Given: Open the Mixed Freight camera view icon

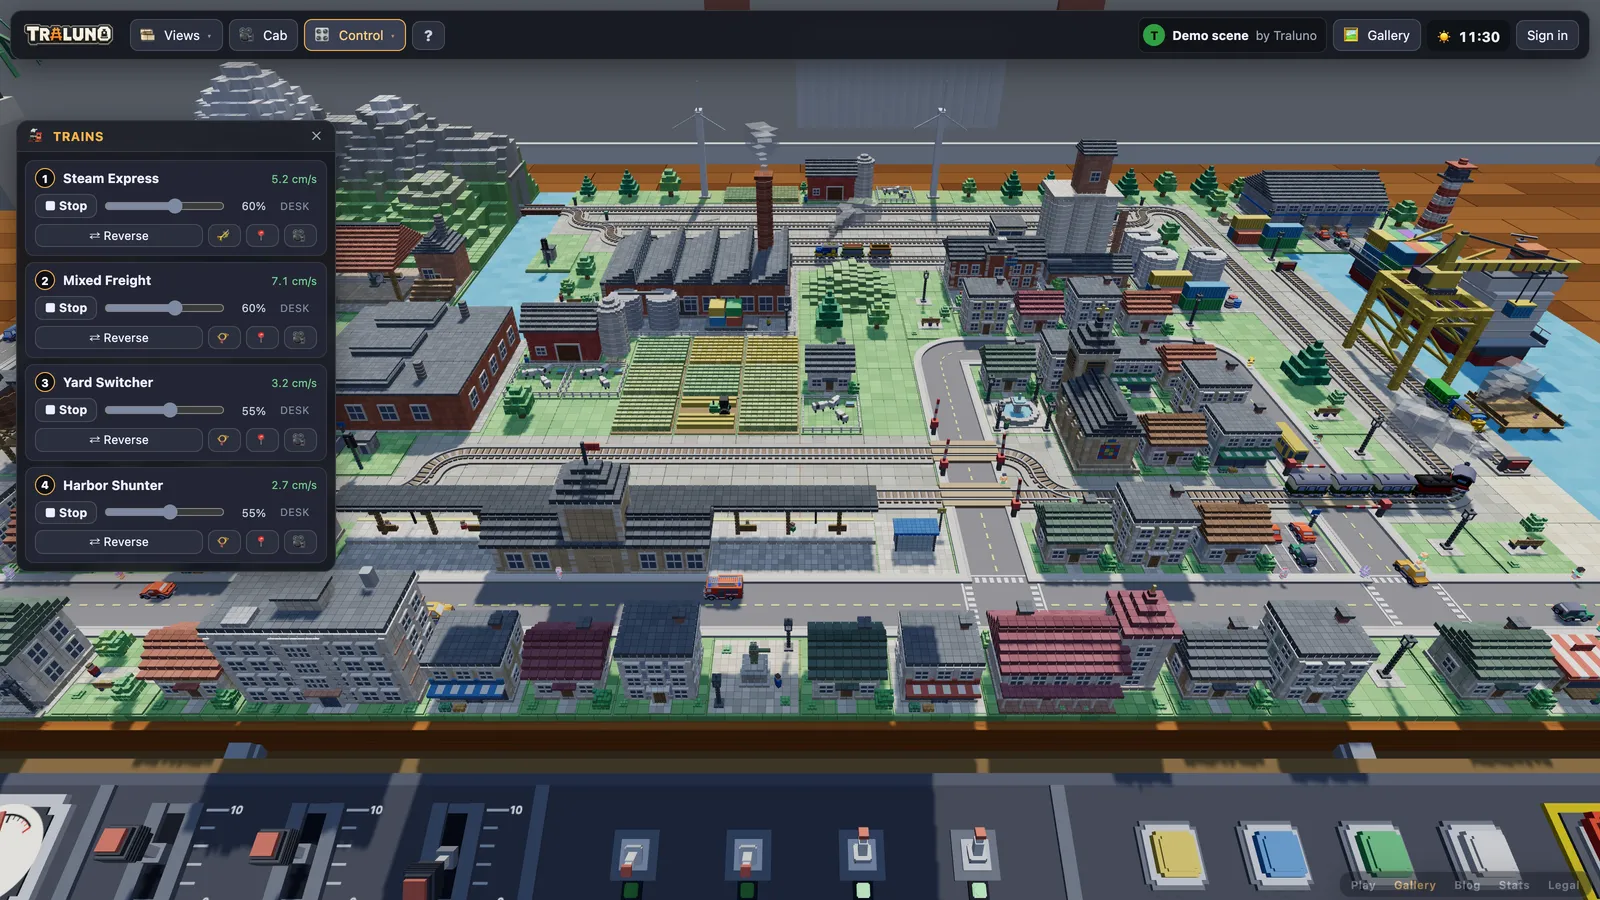Looking at the screenshot, I should [299, 338].
